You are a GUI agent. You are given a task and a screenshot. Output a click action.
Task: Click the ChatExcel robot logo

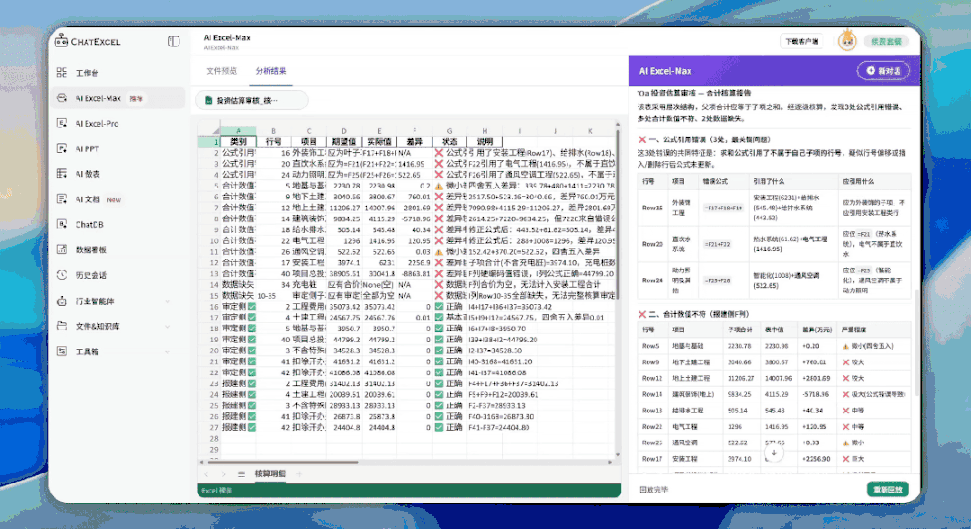(61, 41)
